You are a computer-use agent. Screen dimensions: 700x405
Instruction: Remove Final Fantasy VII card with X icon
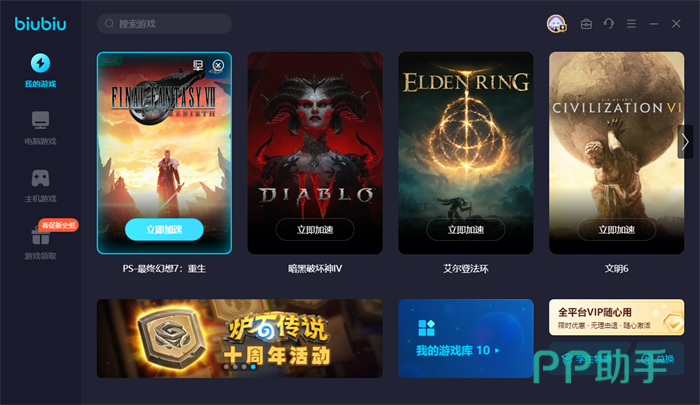[218, 66]
